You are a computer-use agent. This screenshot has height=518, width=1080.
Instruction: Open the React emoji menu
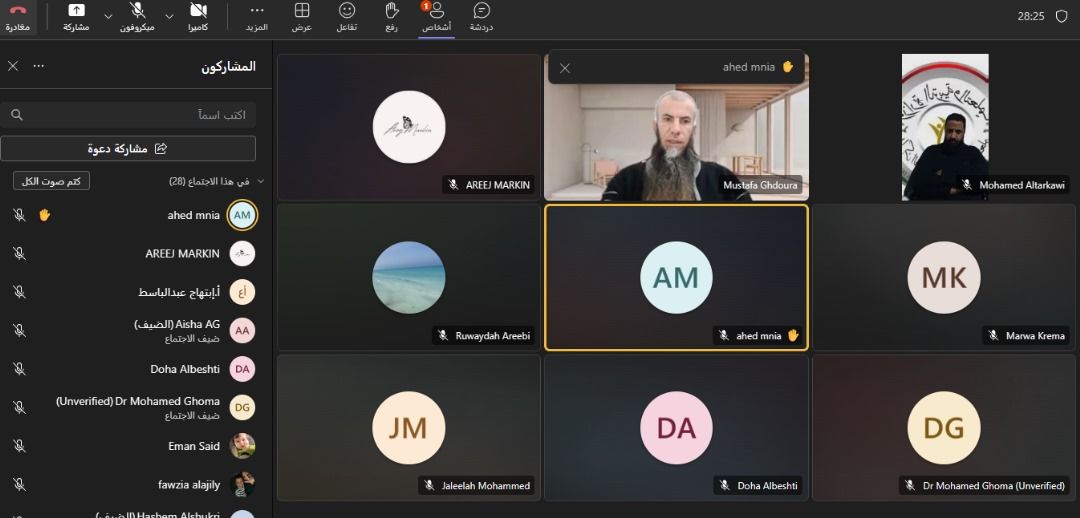pyautogui.click(x=347, y=16)
